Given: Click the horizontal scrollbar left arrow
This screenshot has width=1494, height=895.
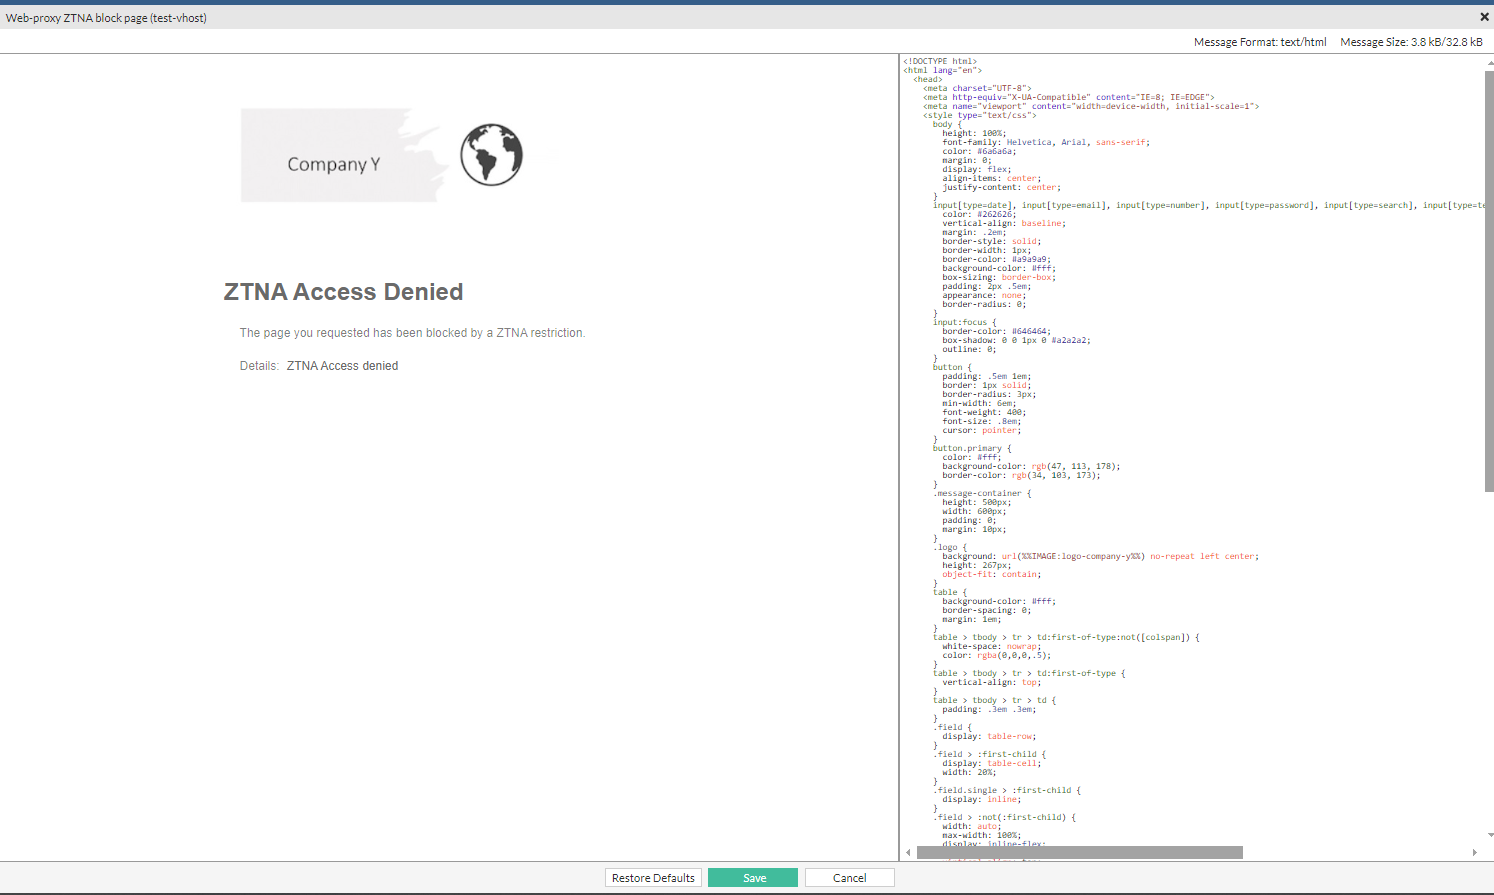Looking at the screenshot, I should pos(906,852).
